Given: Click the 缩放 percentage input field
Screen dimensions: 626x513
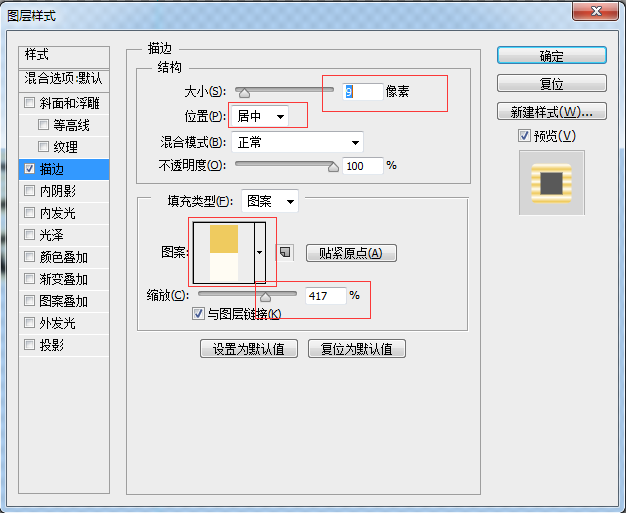Looking at the screenshot, I should (325, 296).
